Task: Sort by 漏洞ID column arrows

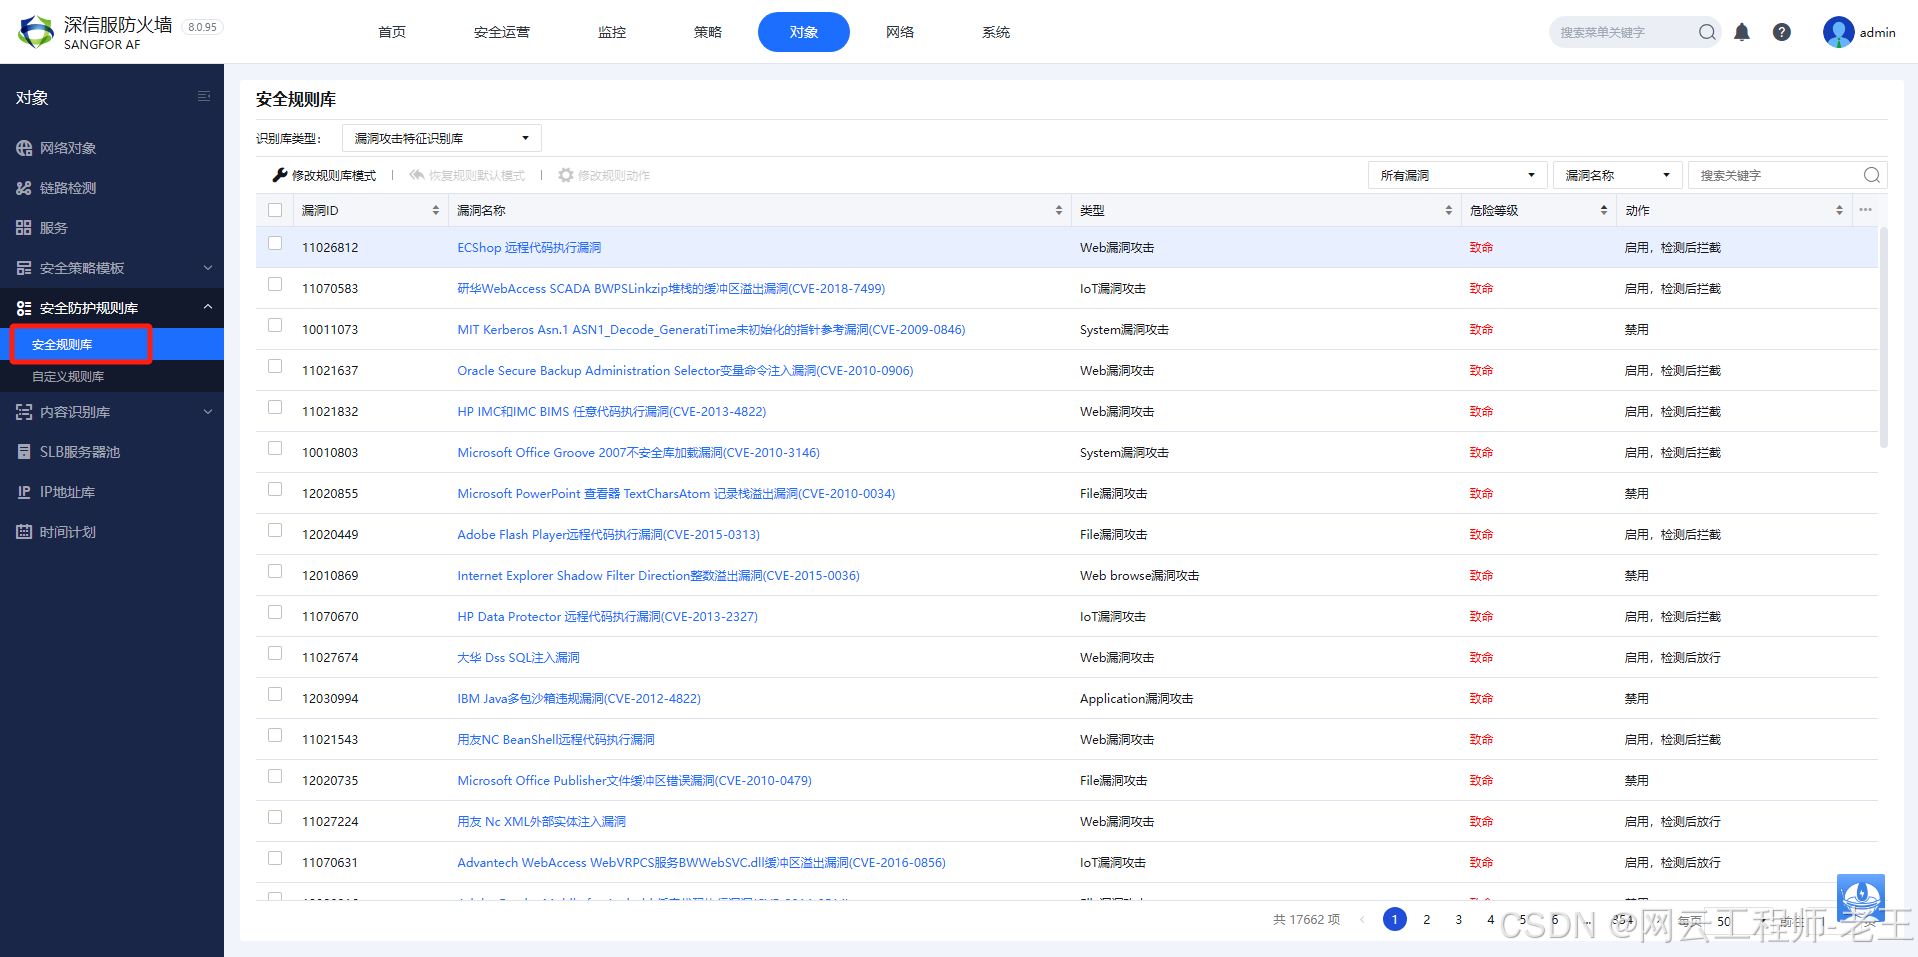Action: tap(435, 210)
